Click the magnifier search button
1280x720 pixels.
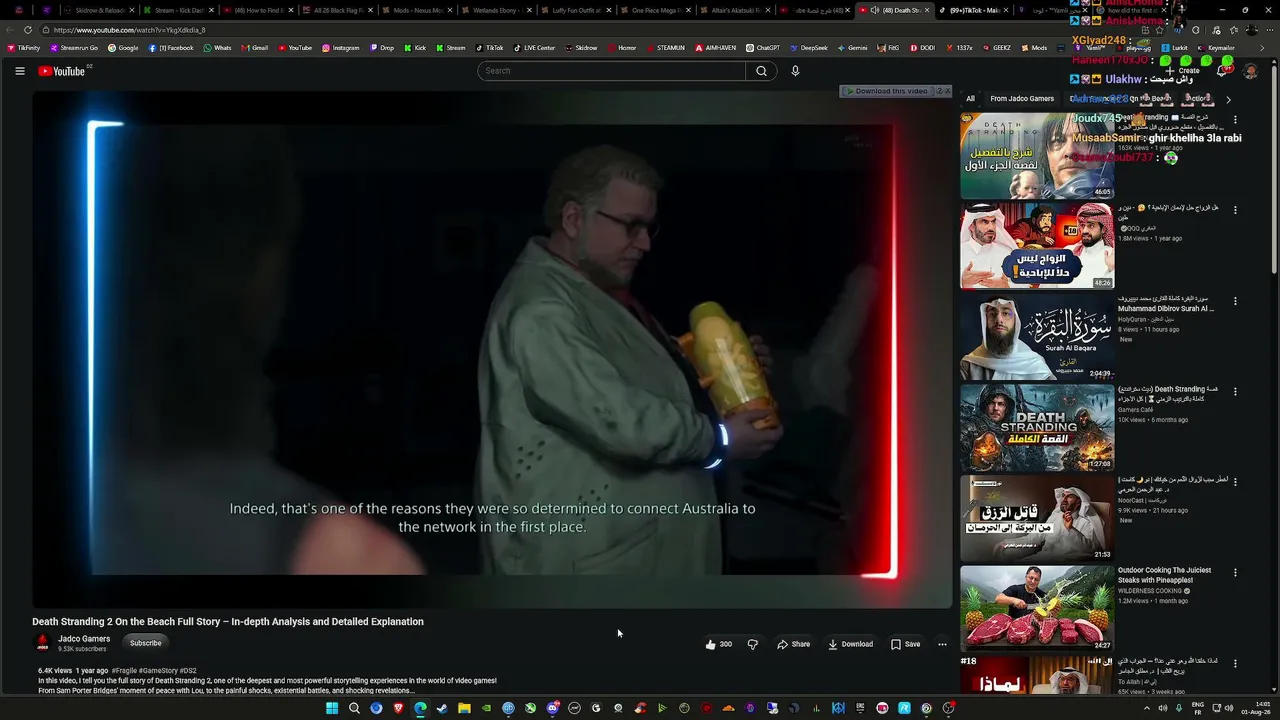(x=761, y=71)
